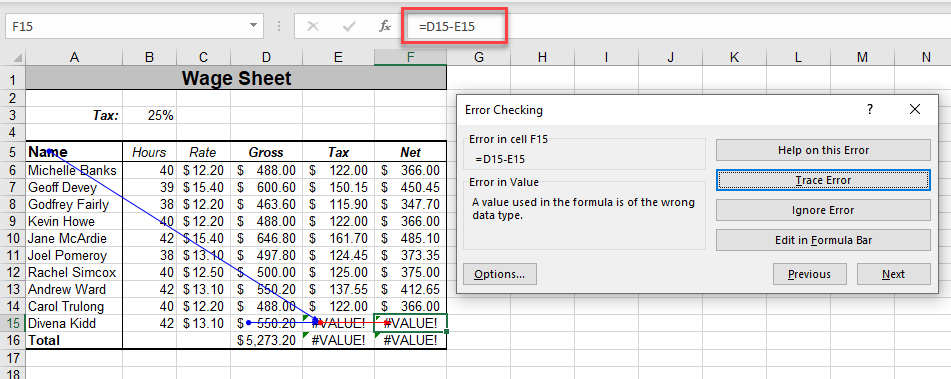
Task: Click the #VALUE! cell in F15
Action: (x=411, y=323)
